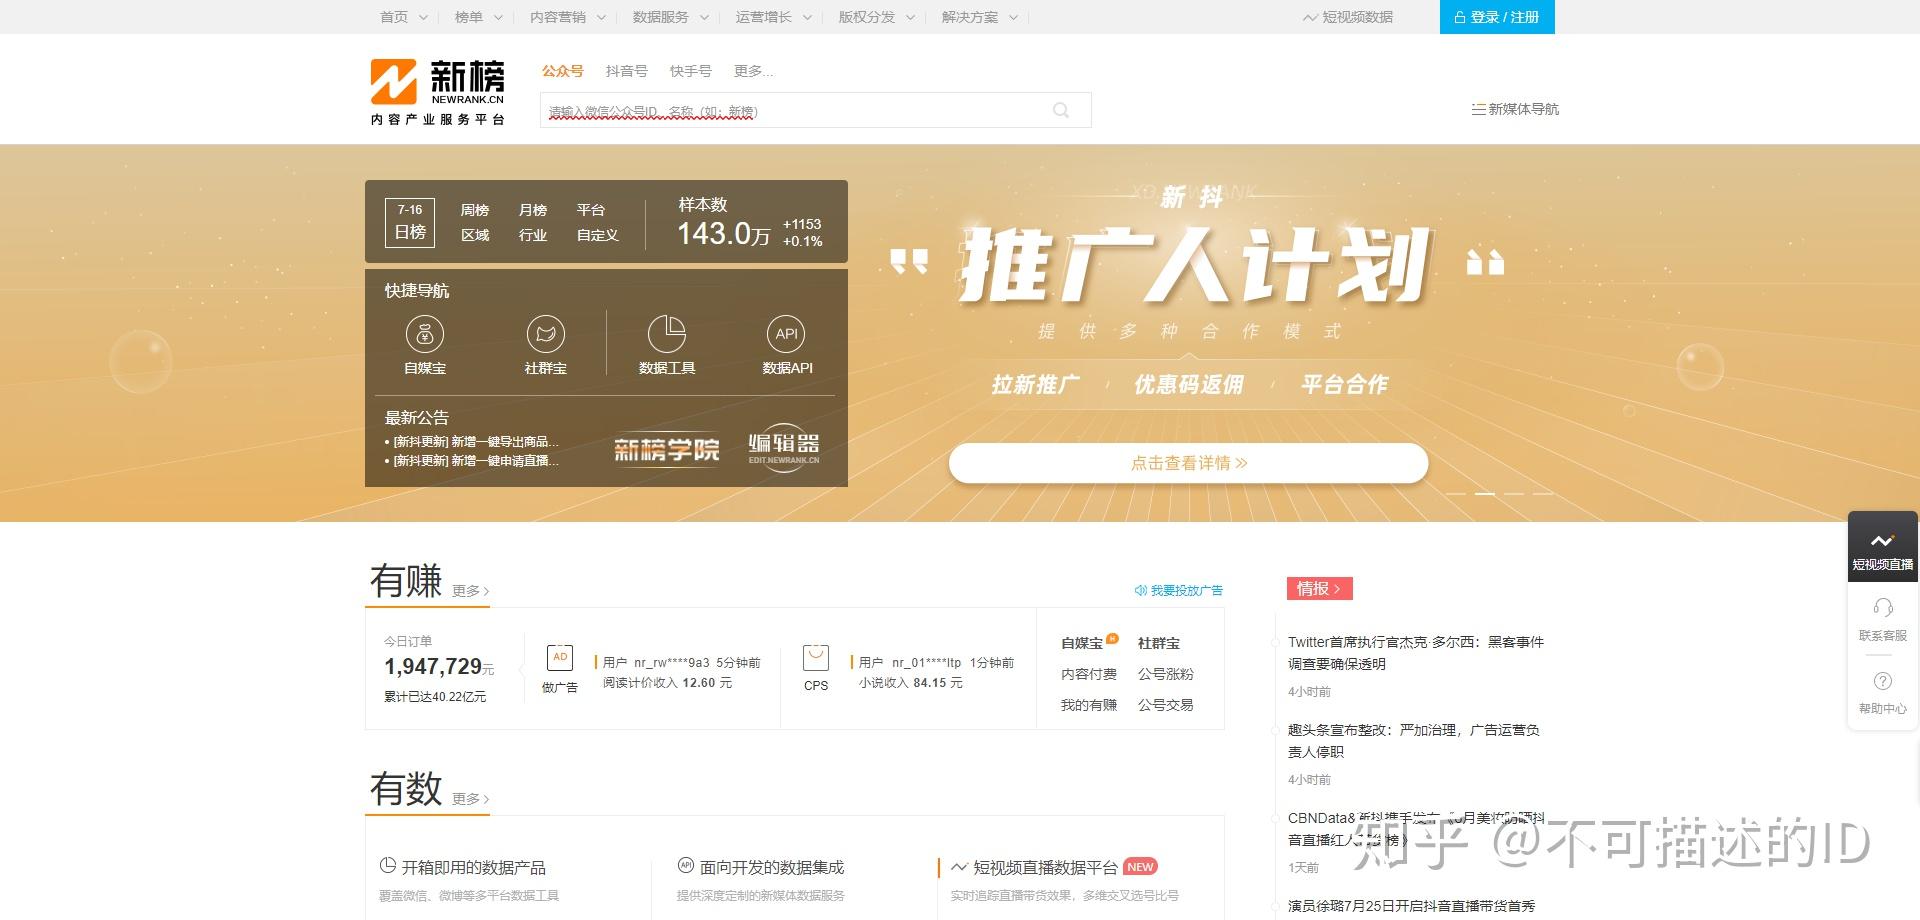Open the 新榜学院 logo link
The image size is (1920, 920).
(666, 450)
